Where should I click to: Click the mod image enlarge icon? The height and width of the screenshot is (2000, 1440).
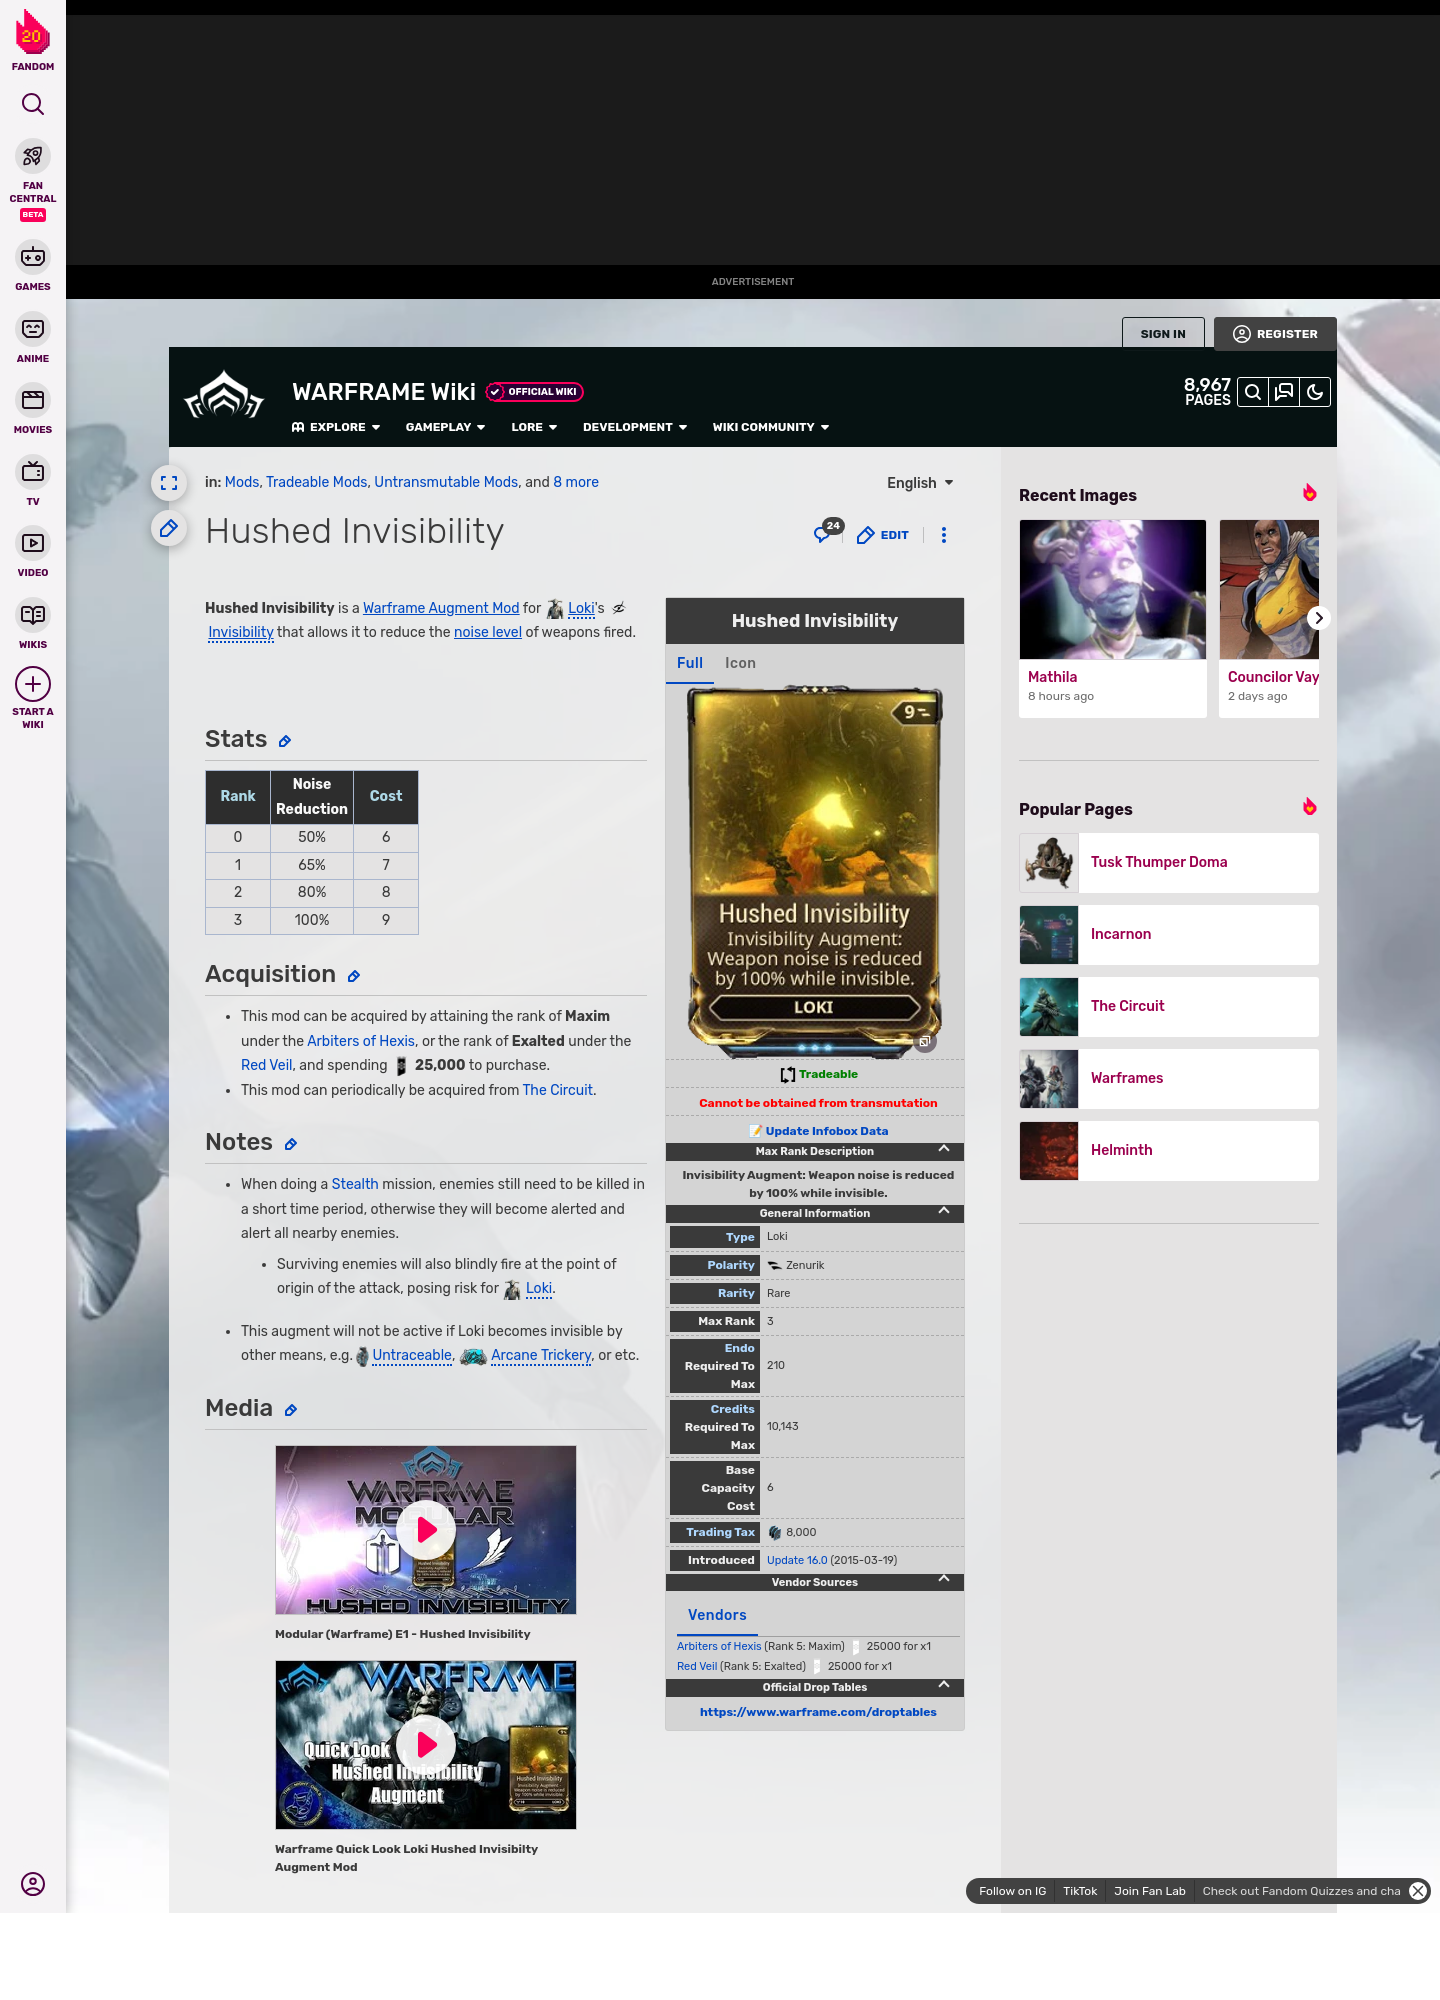(x=925, y=1042)
